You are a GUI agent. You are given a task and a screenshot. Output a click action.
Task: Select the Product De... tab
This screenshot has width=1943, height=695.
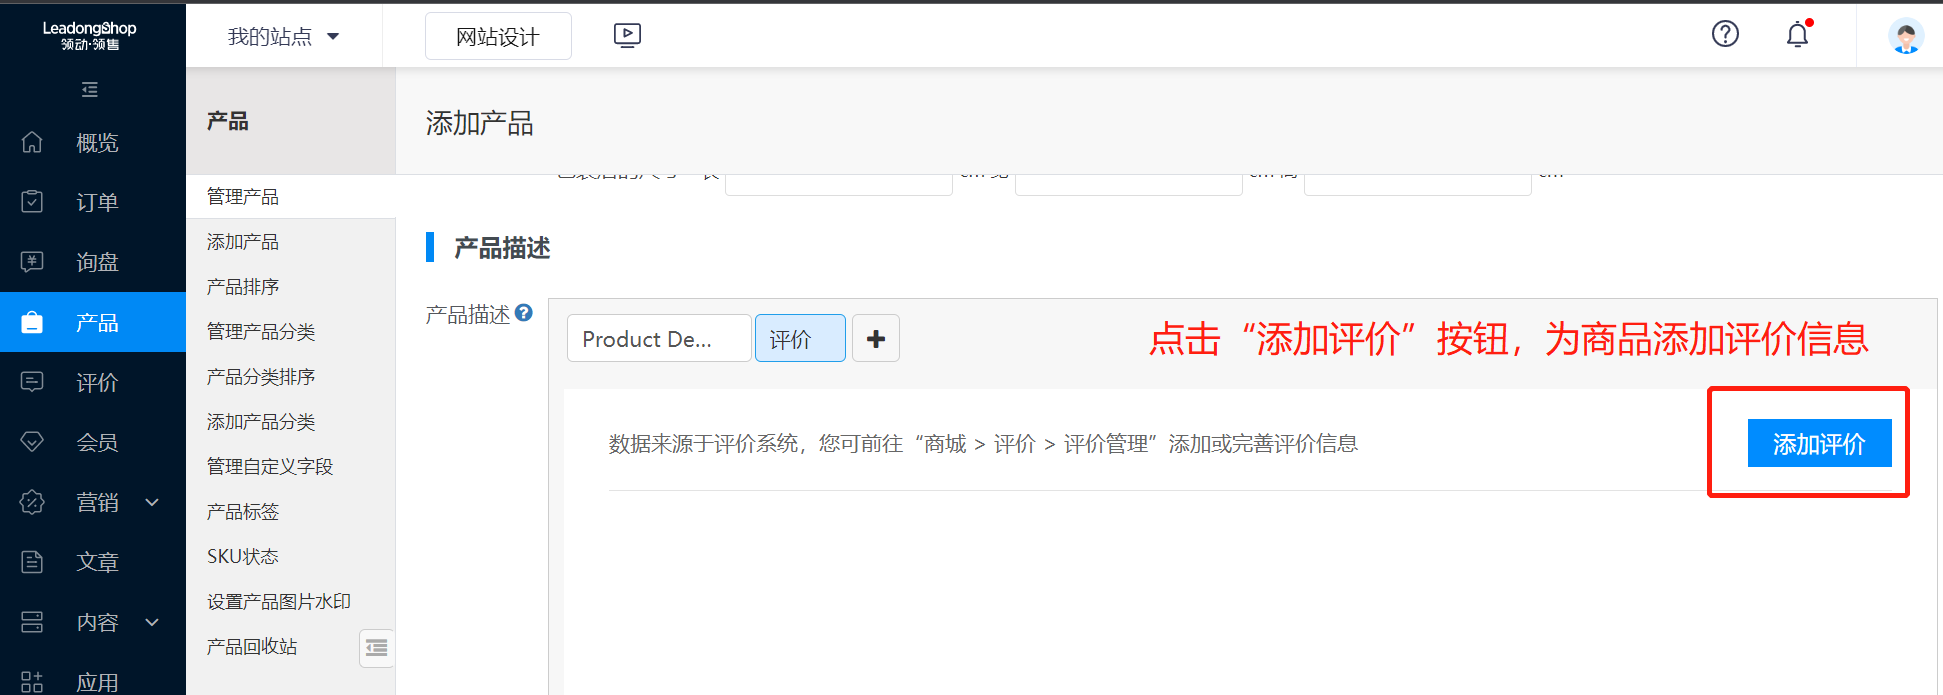pos(658,339)
